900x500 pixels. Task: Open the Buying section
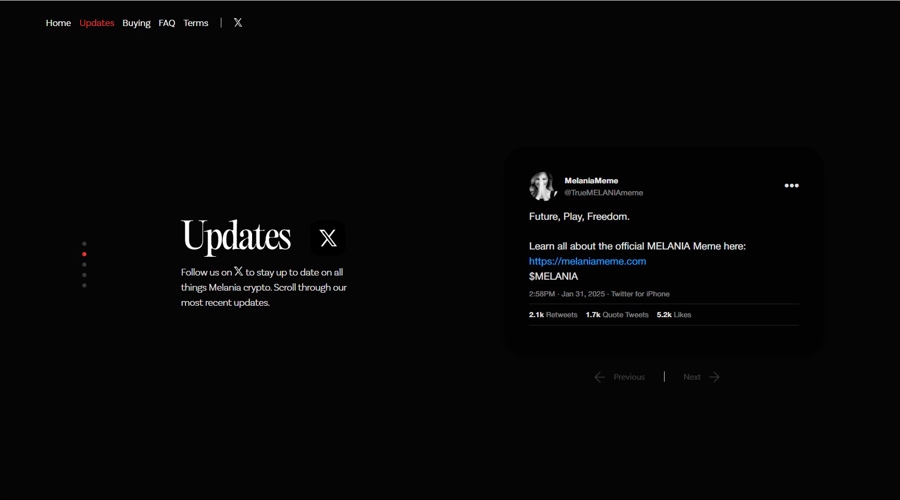pos(136,23)
